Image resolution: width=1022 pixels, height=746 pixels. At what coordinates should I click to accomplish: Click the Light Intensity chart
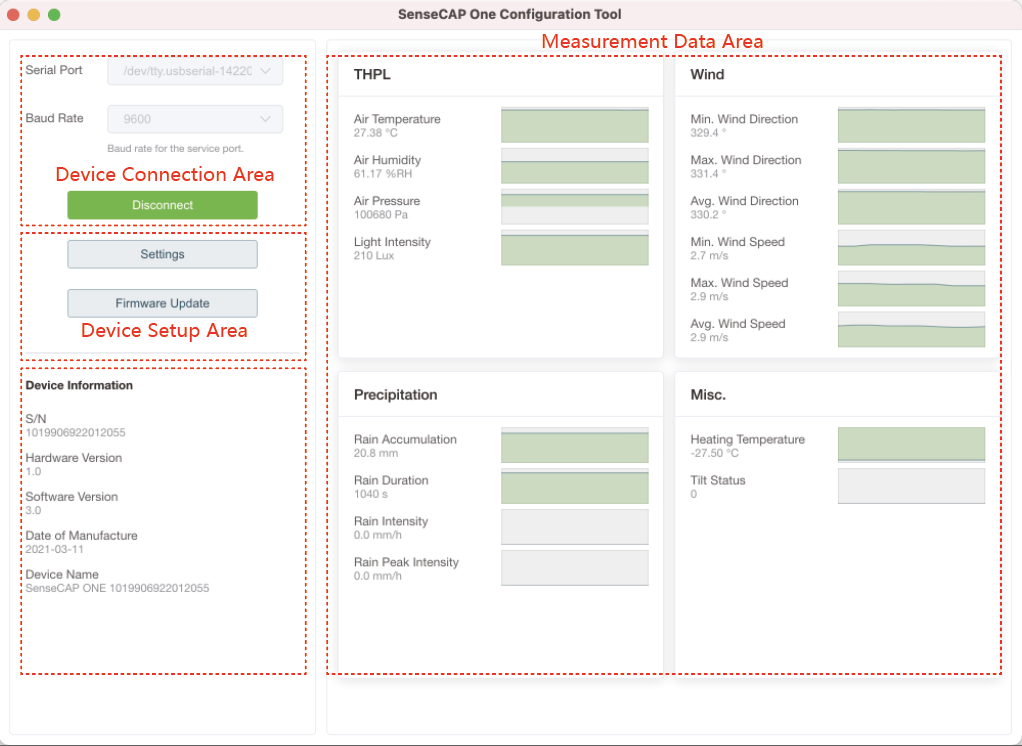[575, 248]
